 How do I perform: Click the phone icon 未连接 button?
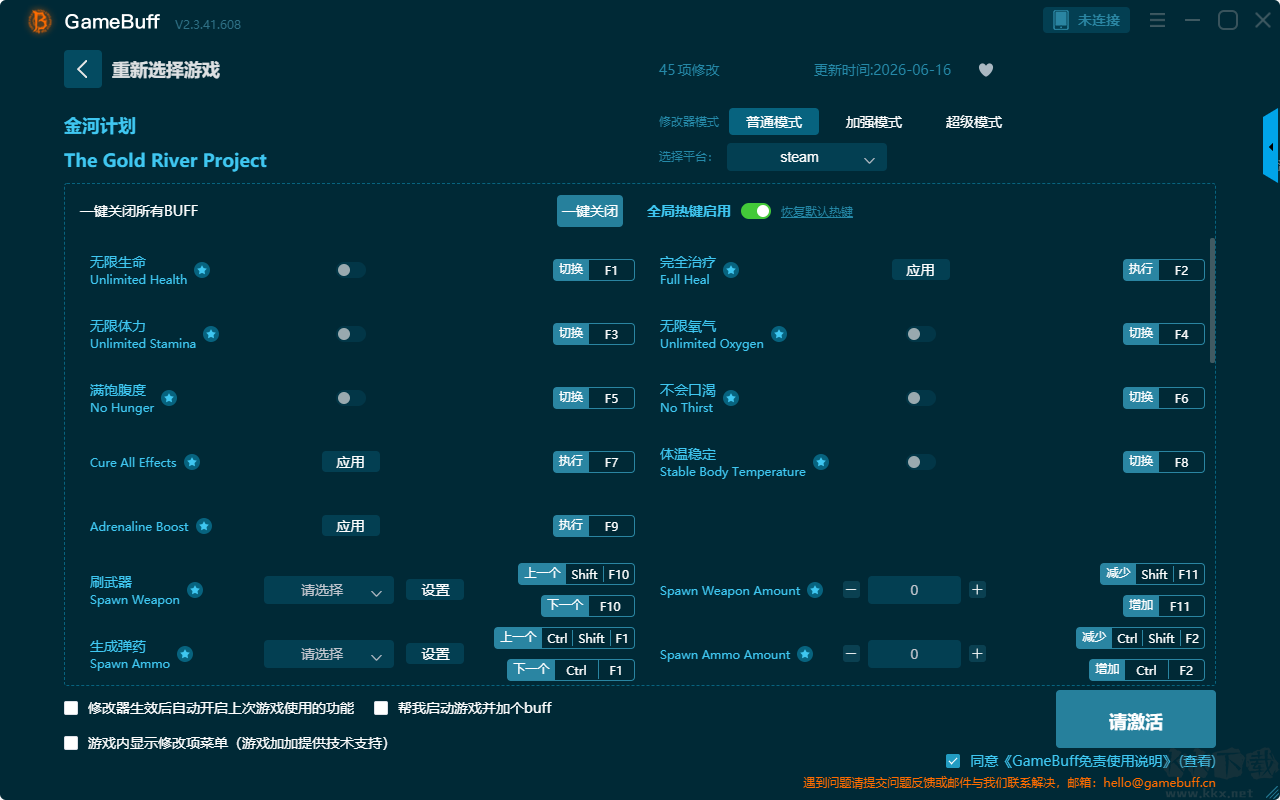coord(1087,20)
